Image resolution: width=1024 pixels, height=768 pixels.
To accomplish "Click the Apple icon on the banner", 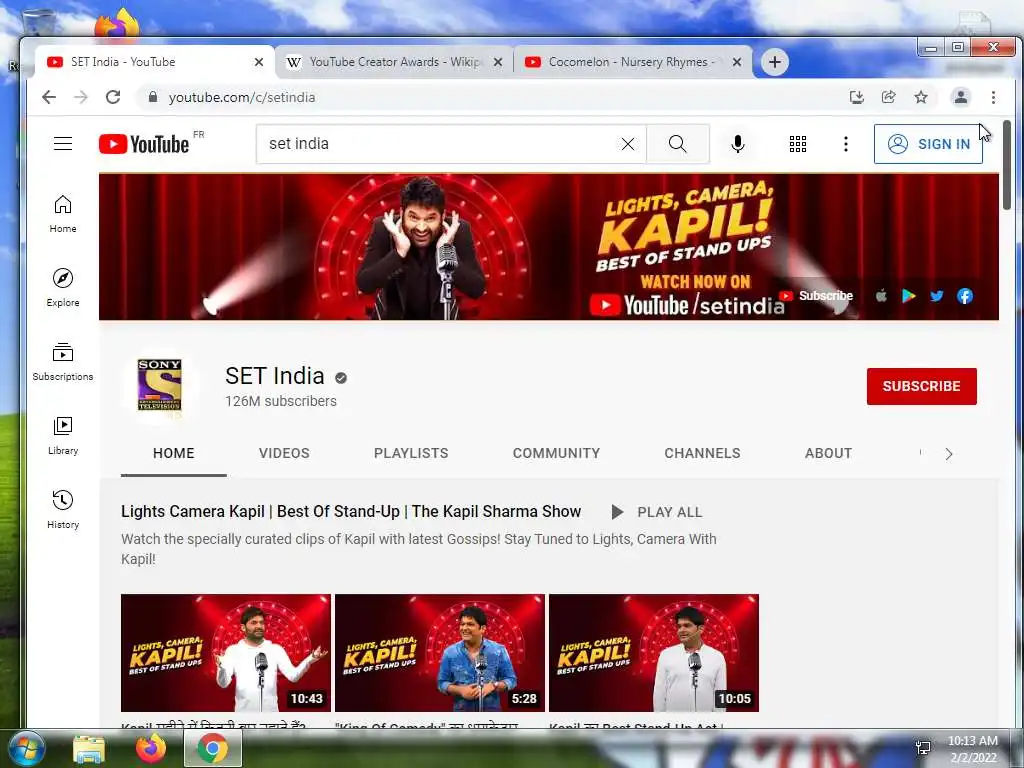I will tap(881, 296).
